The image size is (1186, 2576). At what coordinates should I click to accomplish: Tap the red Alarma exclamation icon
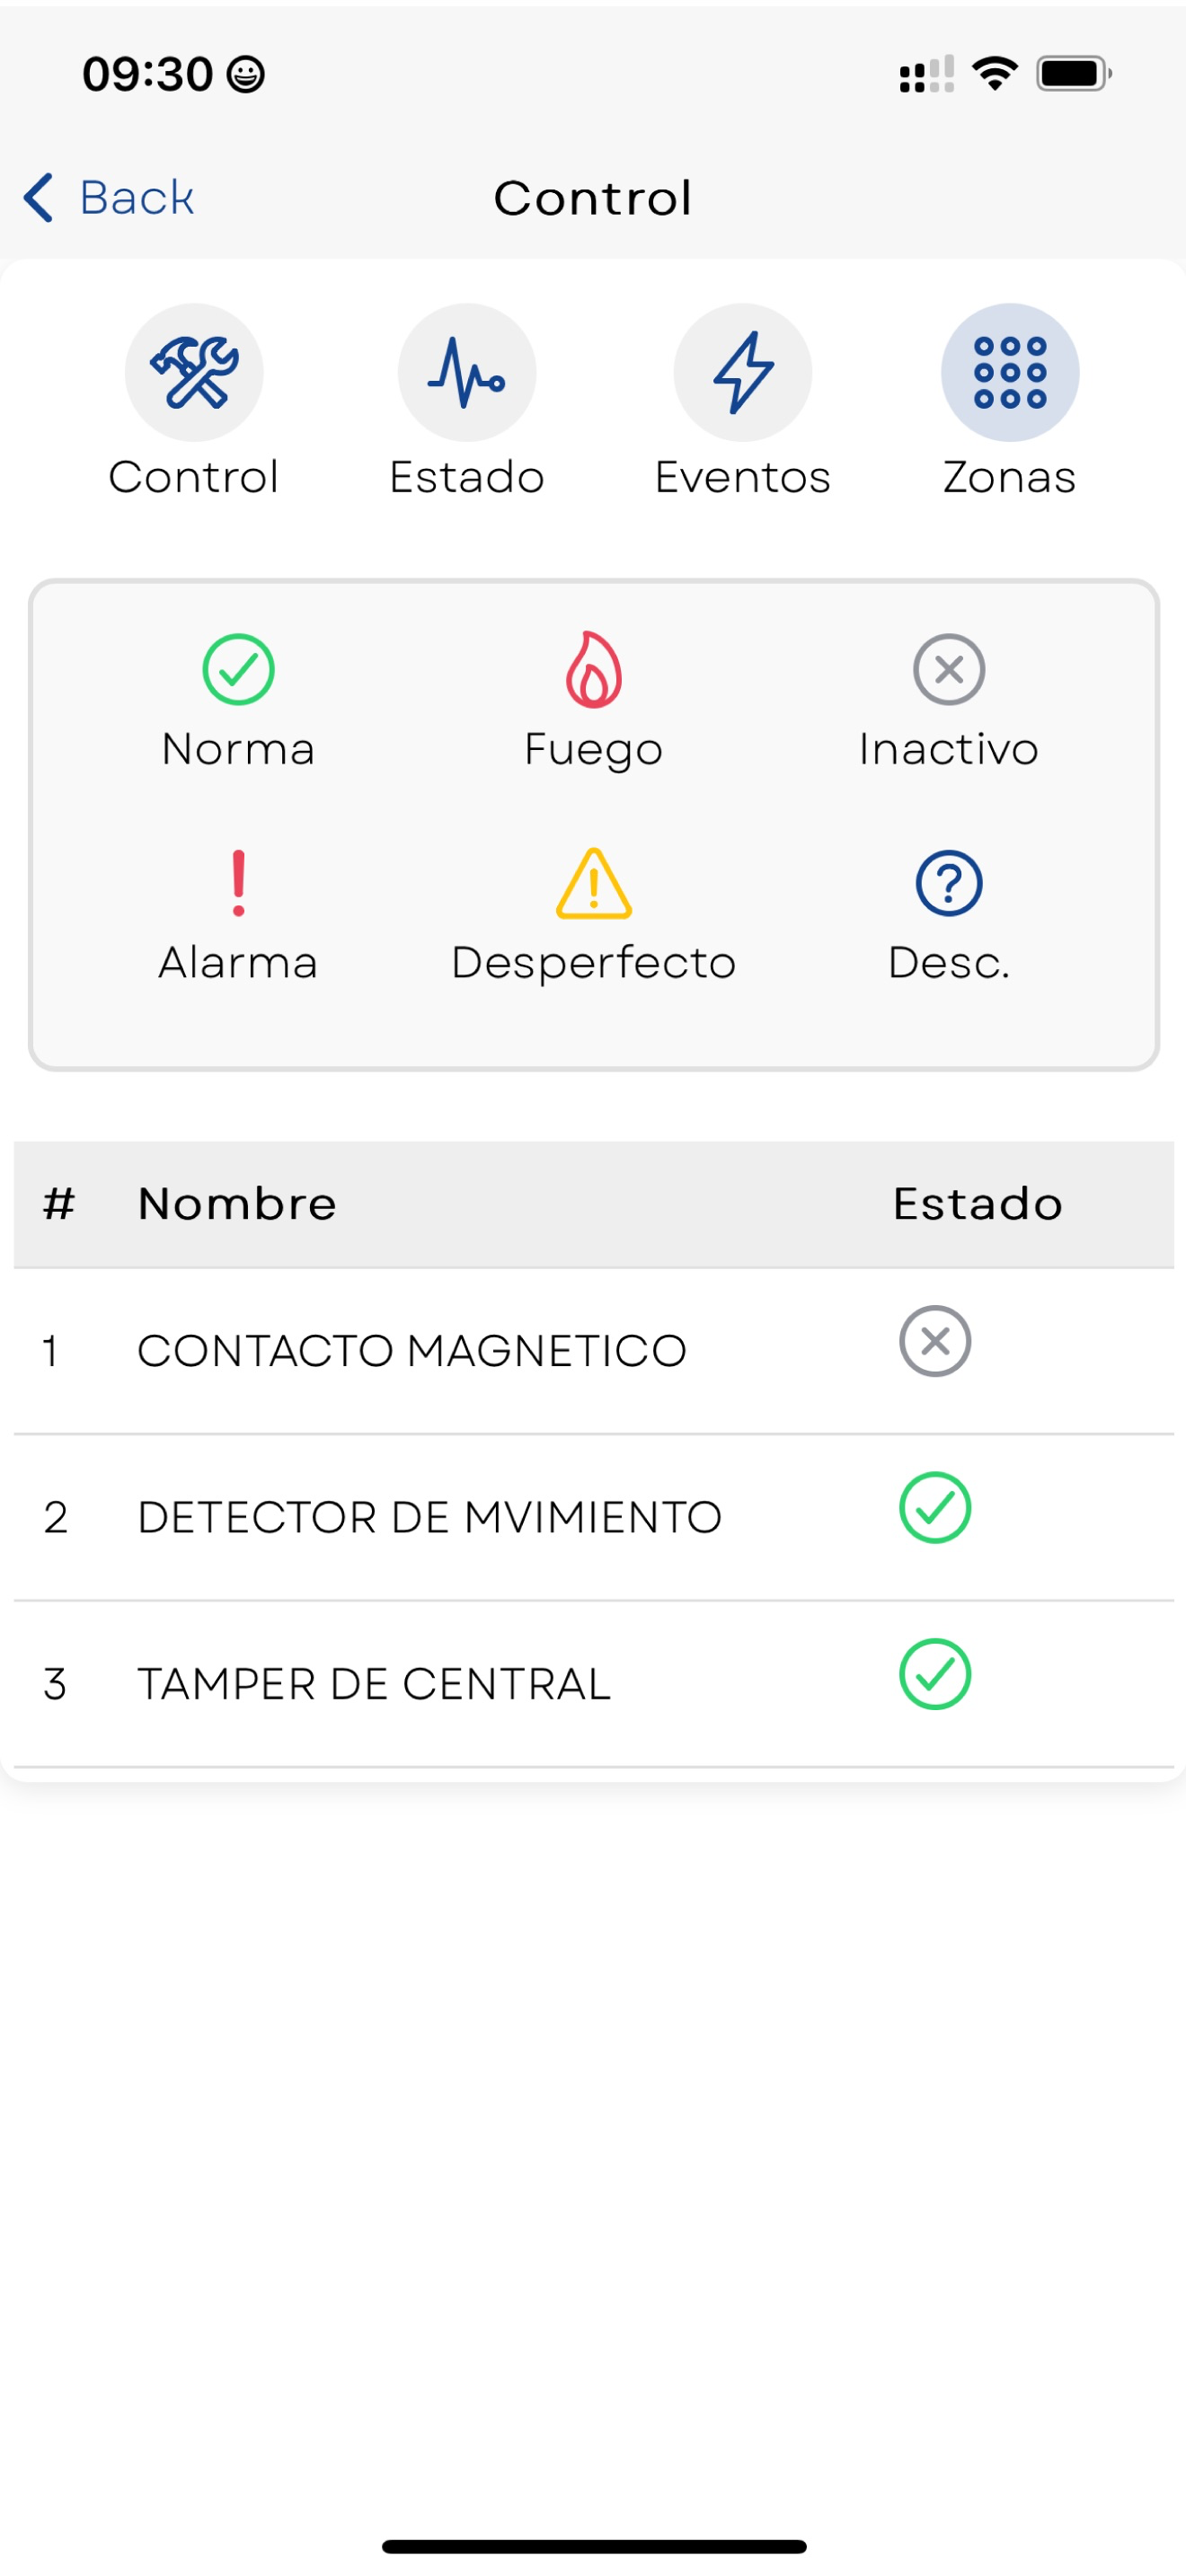point(238,883)
